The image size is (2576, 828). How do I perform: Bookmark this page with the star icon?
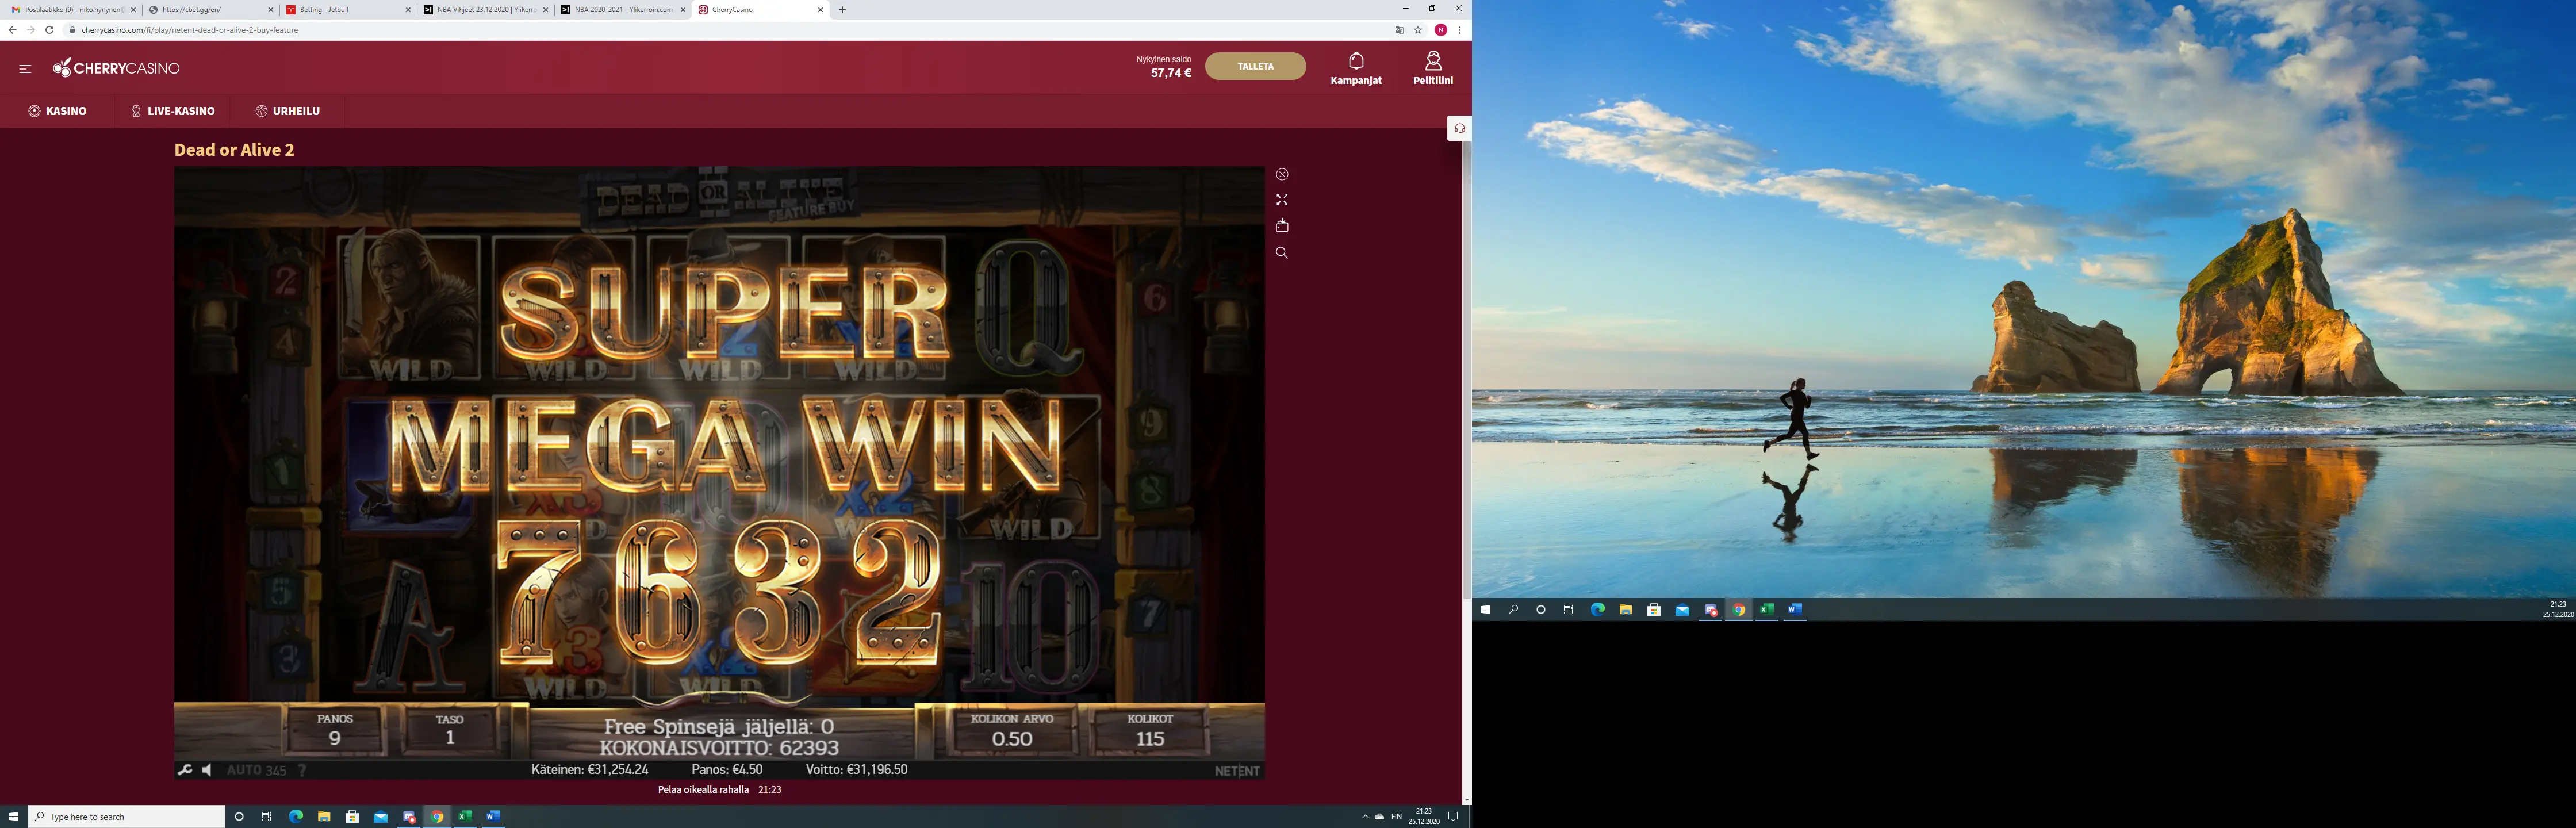(x=1418, y=30)
